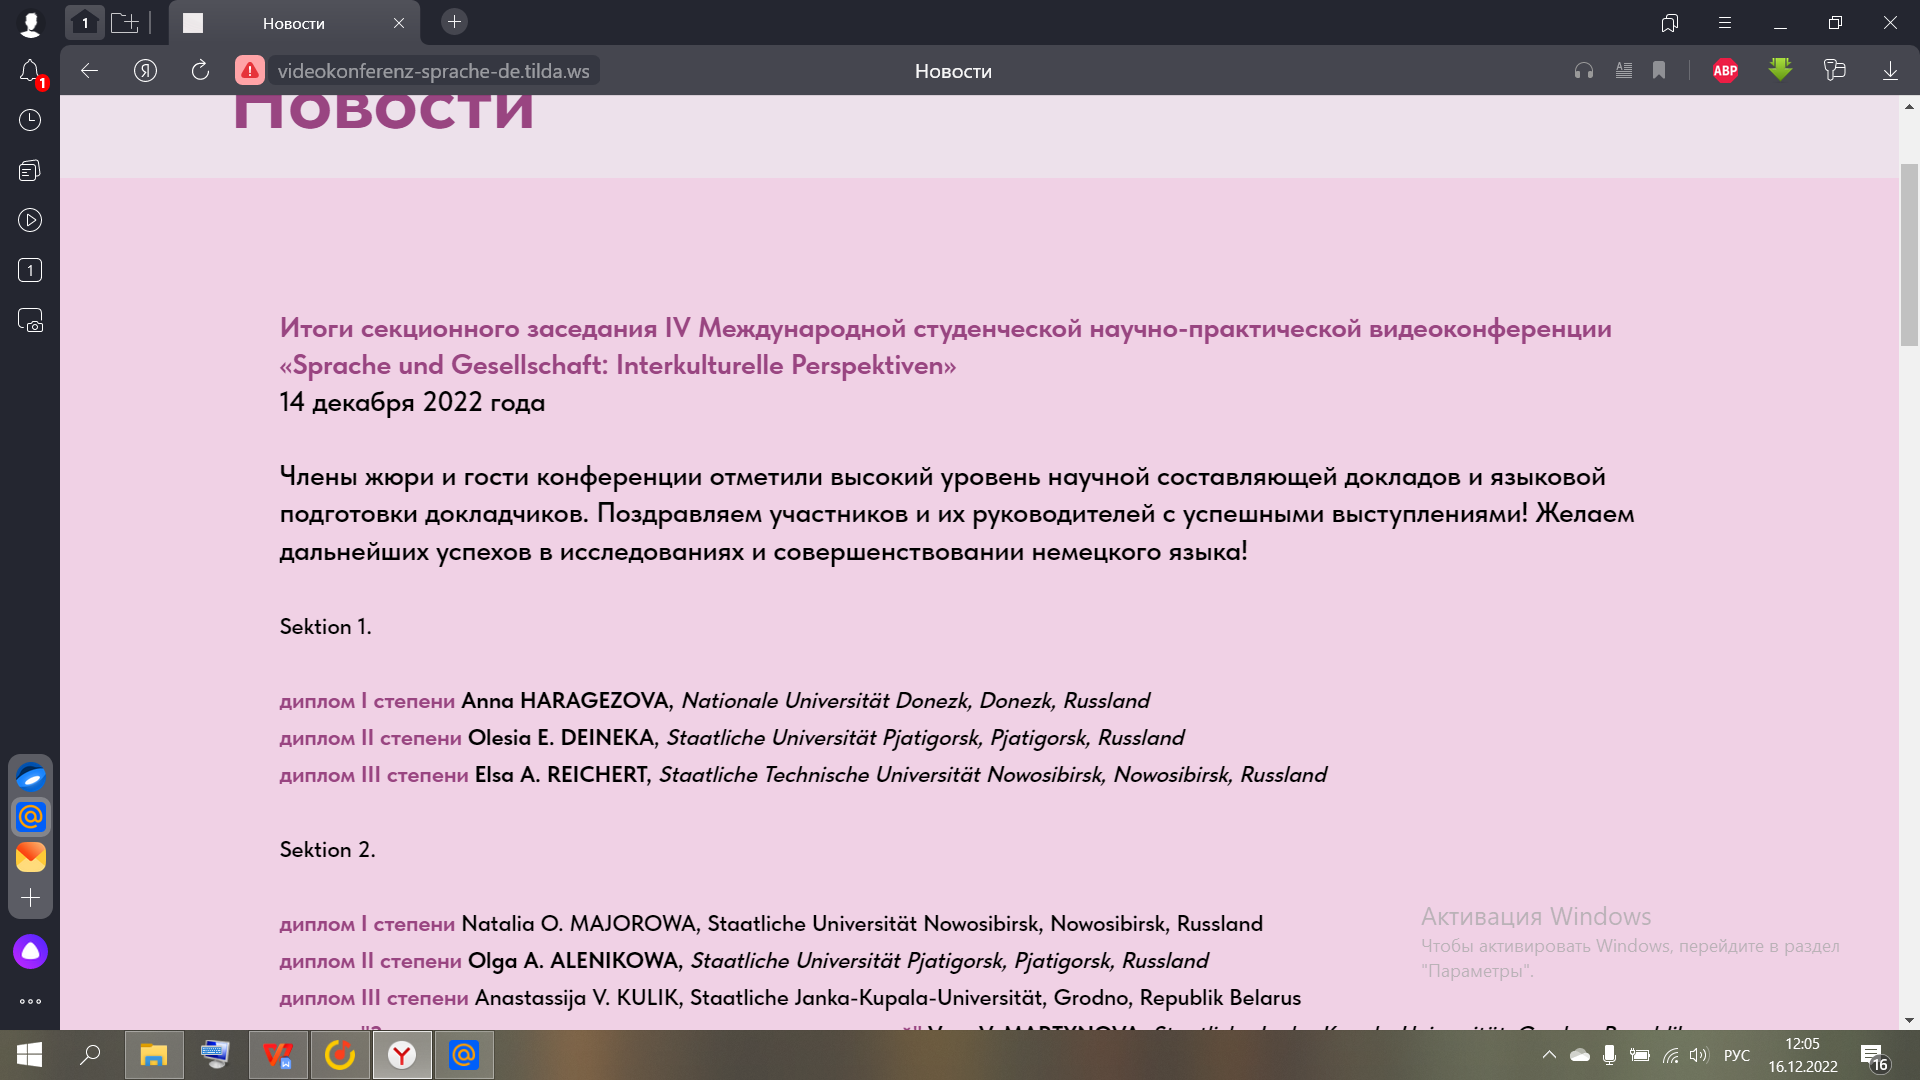Image resolution: width=1920 pixels, height=1080 pixels.
Task: Launch the Alice assistant in the sidebar
Action: (30, 951)
